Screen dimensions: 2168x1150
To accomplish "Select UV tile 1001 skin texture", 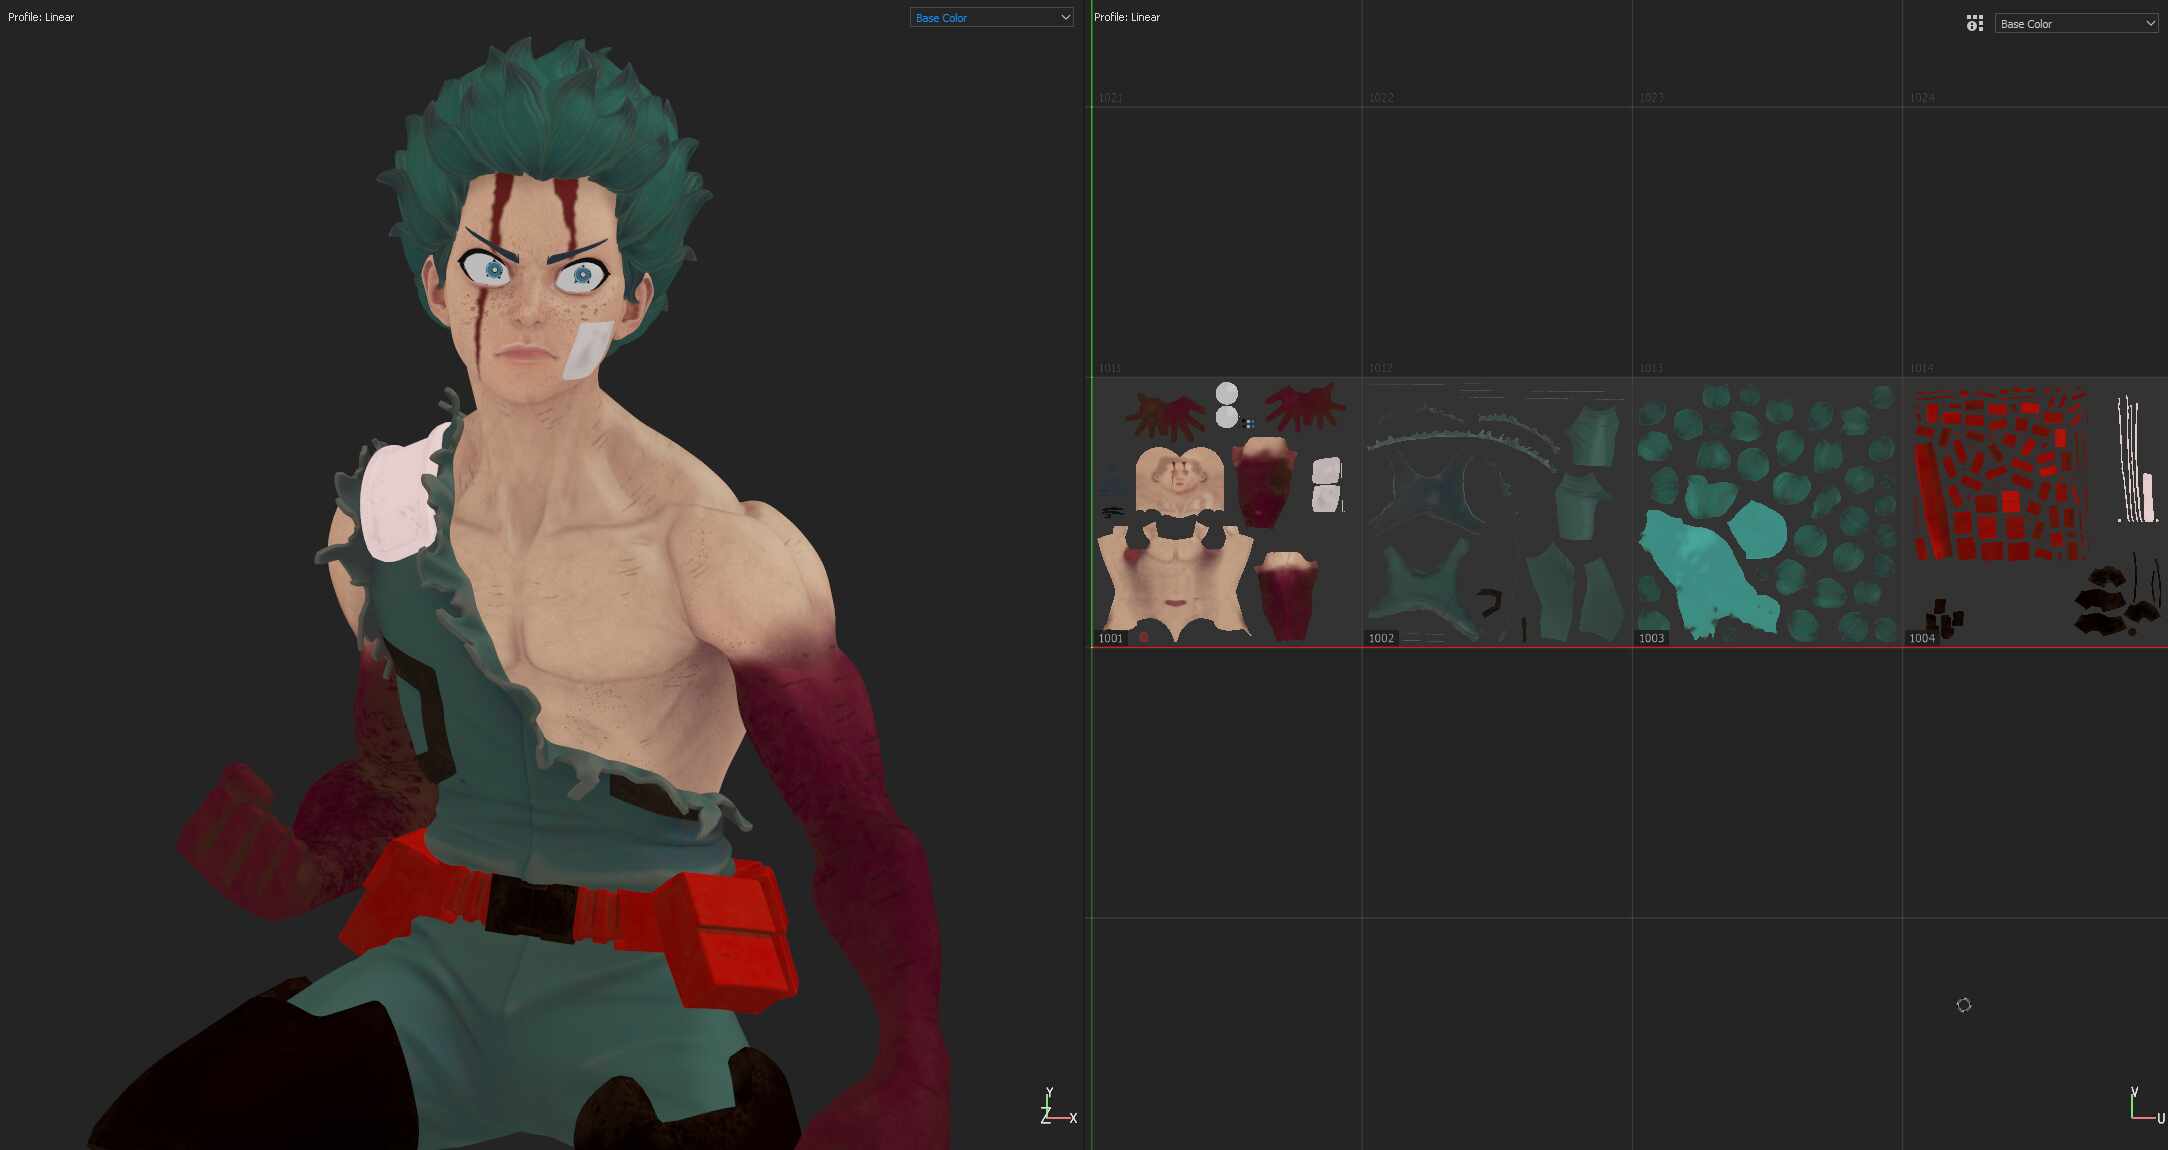I will (x=1226, y=512).
